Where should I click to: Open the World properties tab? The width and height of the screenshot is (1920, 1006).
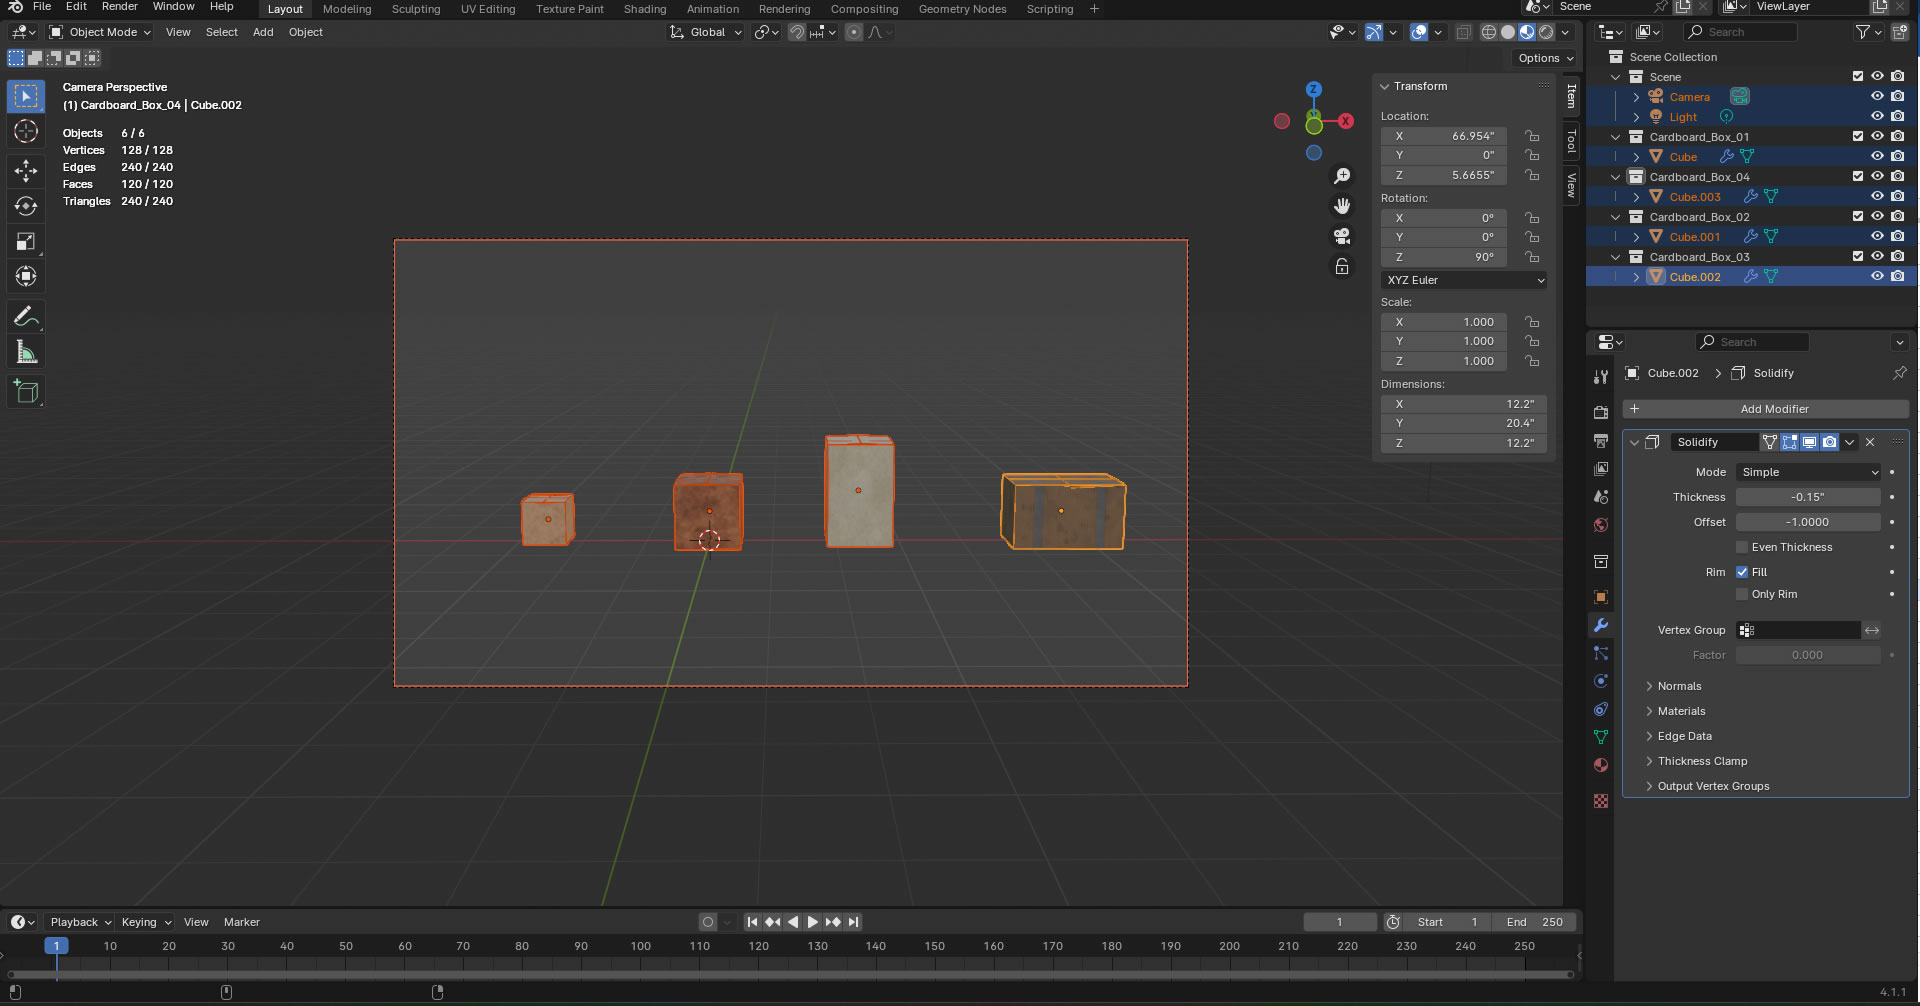click(1601, 525)
